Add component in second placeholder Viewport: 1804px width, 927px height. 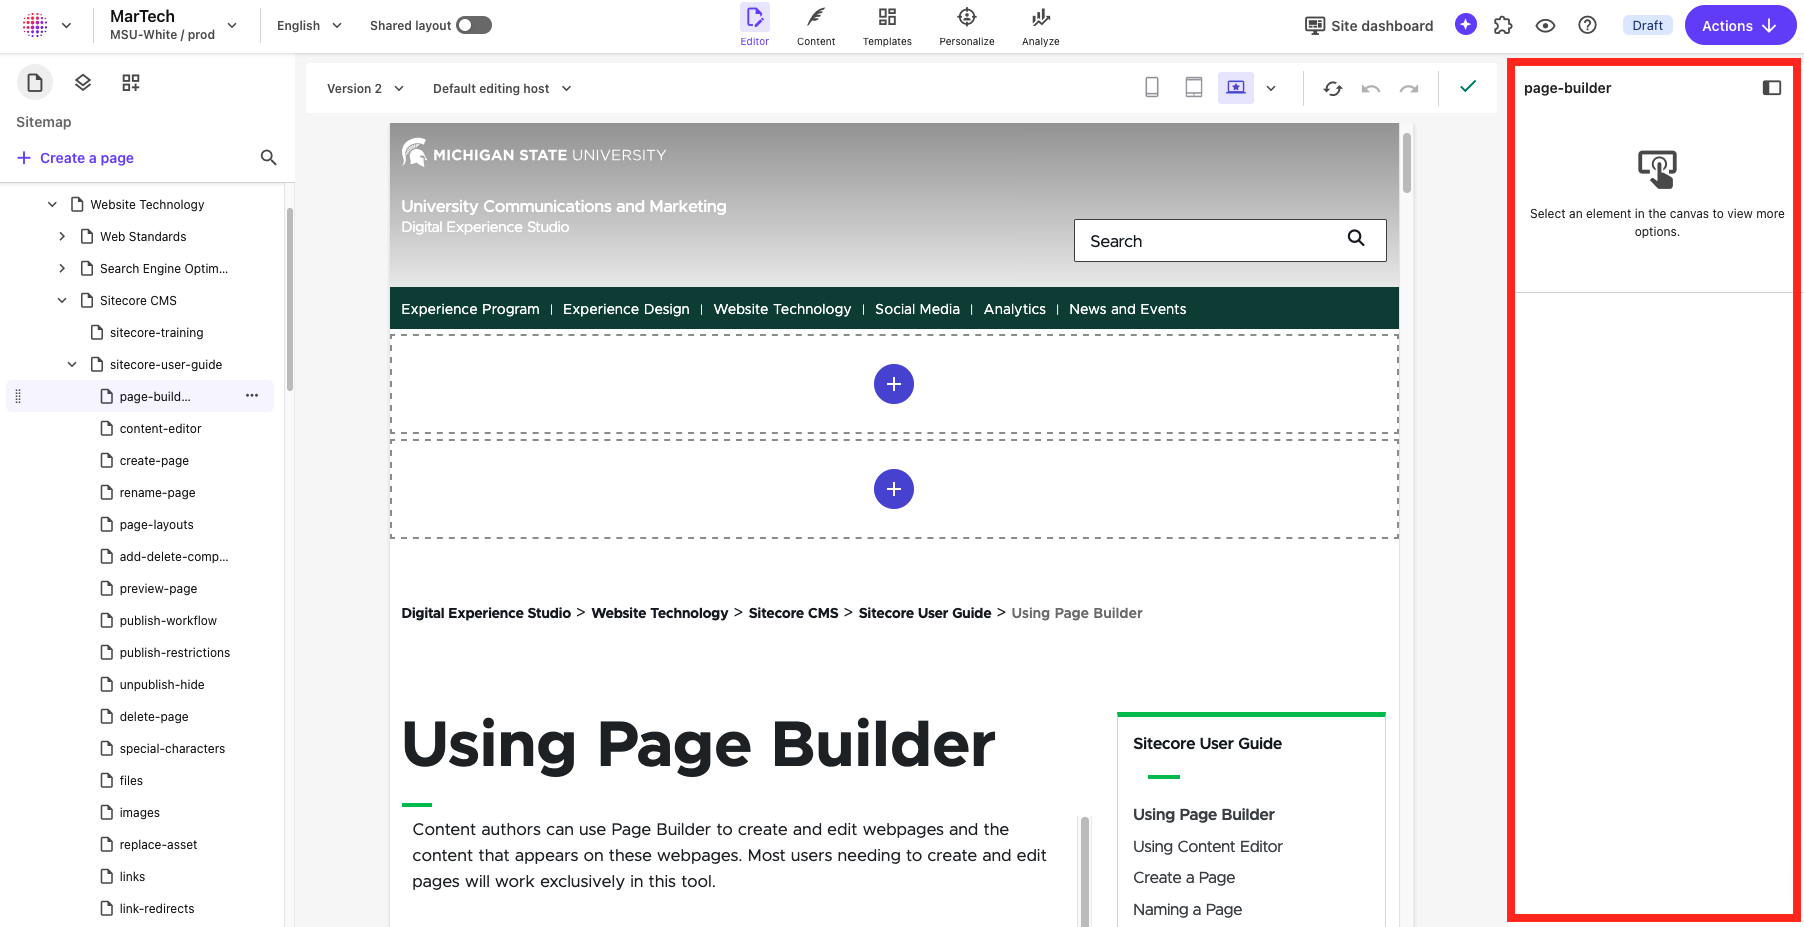coord(894,489)
